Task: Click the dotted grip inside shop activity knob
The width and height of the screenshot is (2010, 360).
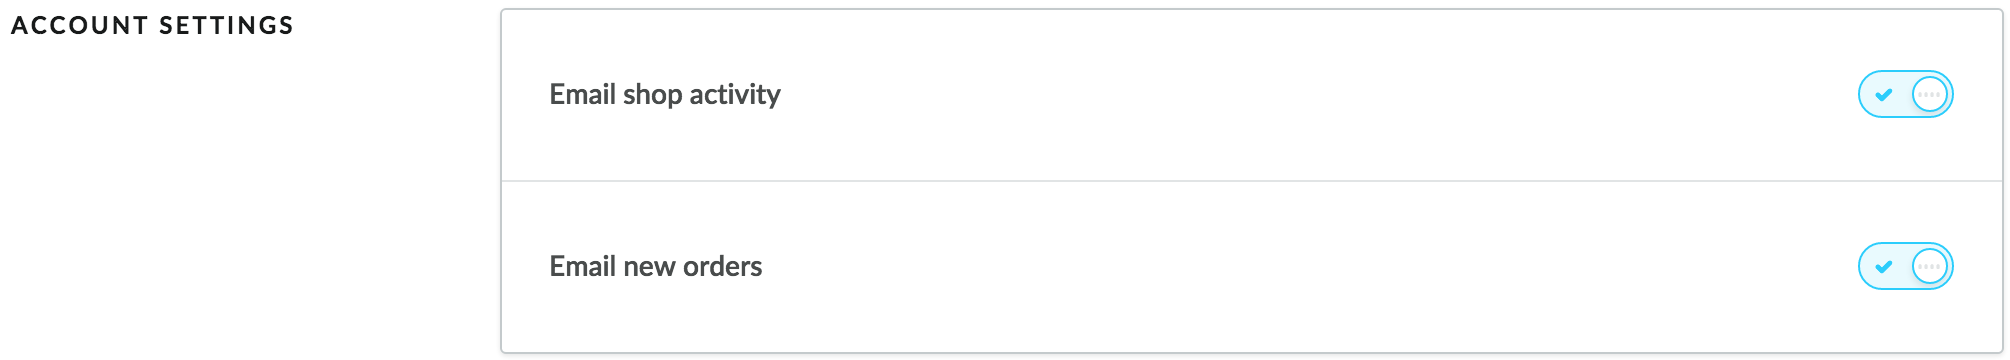Action: click(1929, 95)
